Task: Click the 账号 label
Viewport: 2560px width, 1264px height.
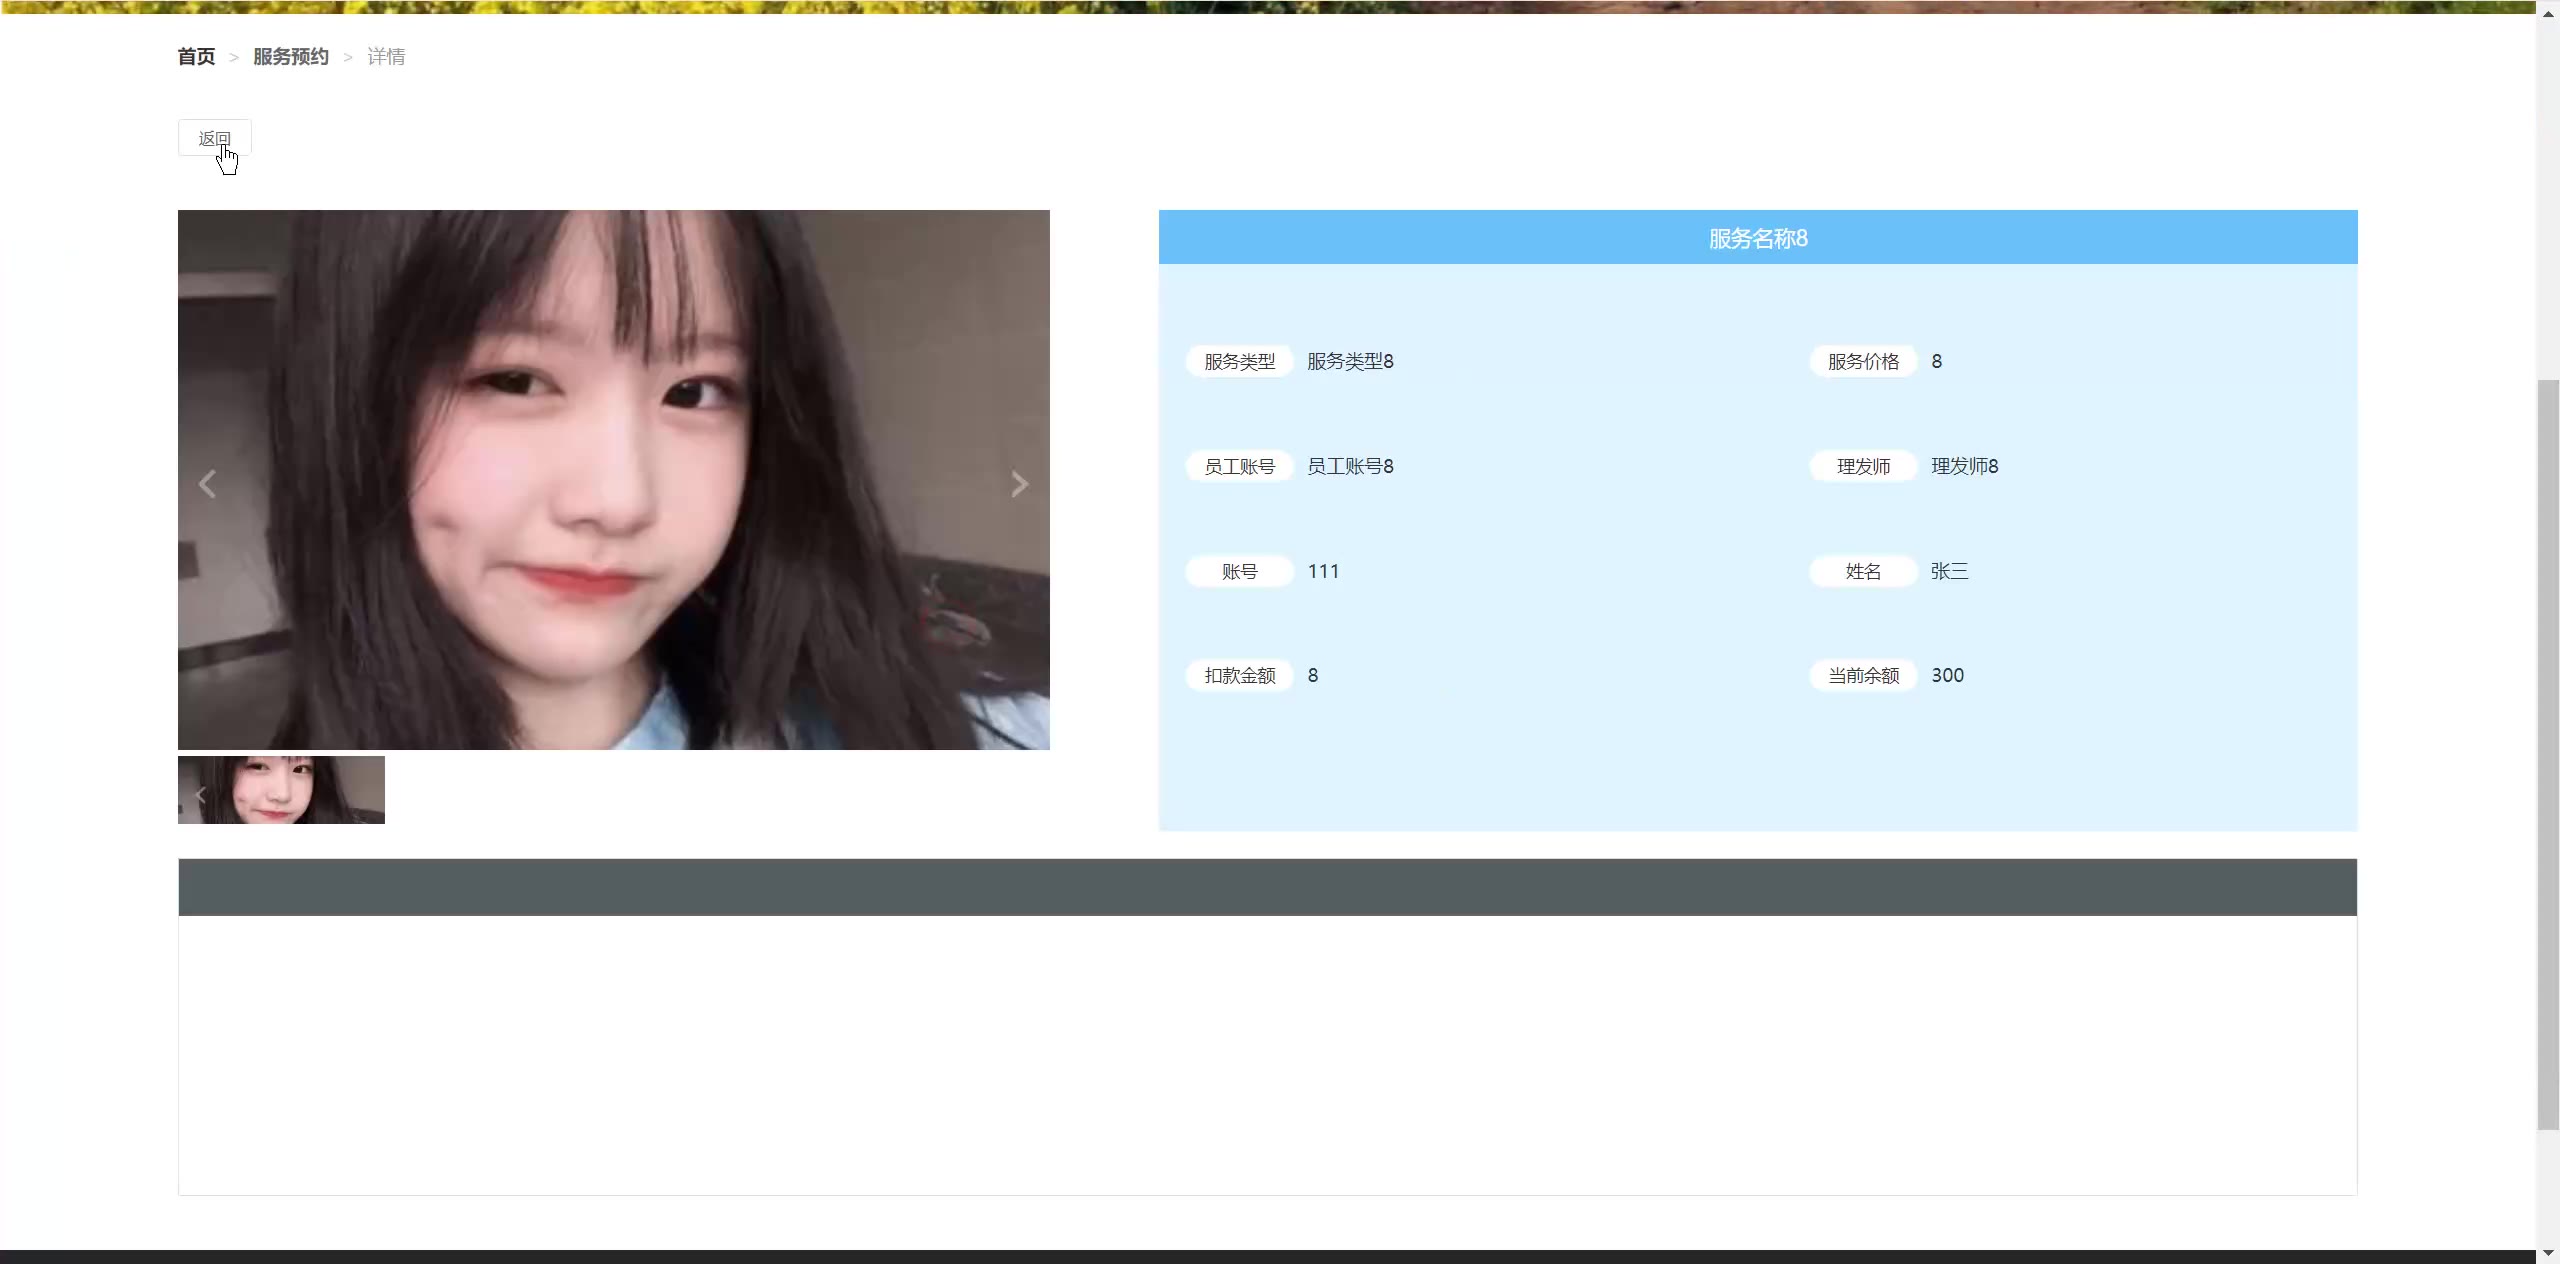Action: (1239, 572)
